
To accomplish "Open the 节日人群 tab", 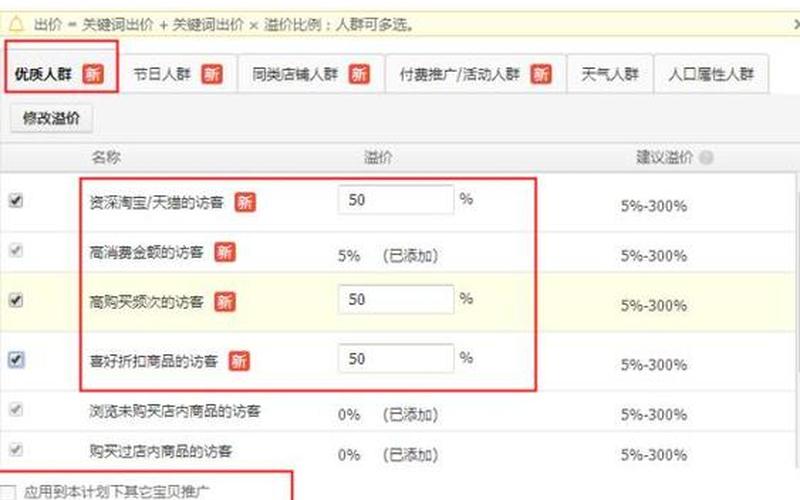I will [179, 74].
